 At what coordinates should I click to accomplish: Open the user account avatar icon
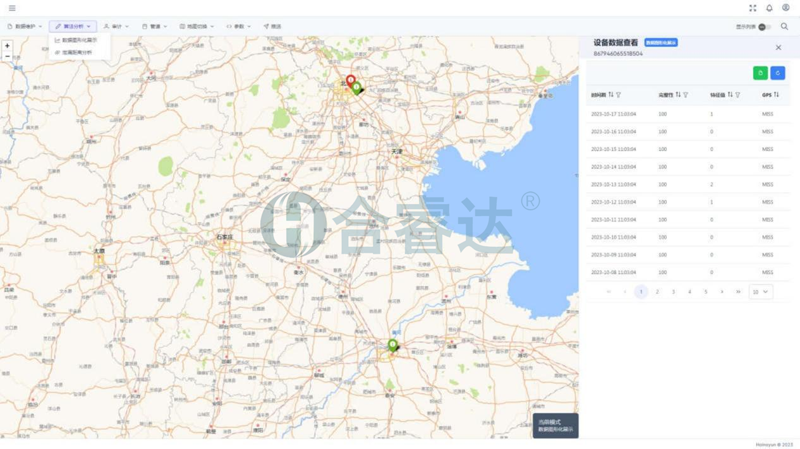786,8
